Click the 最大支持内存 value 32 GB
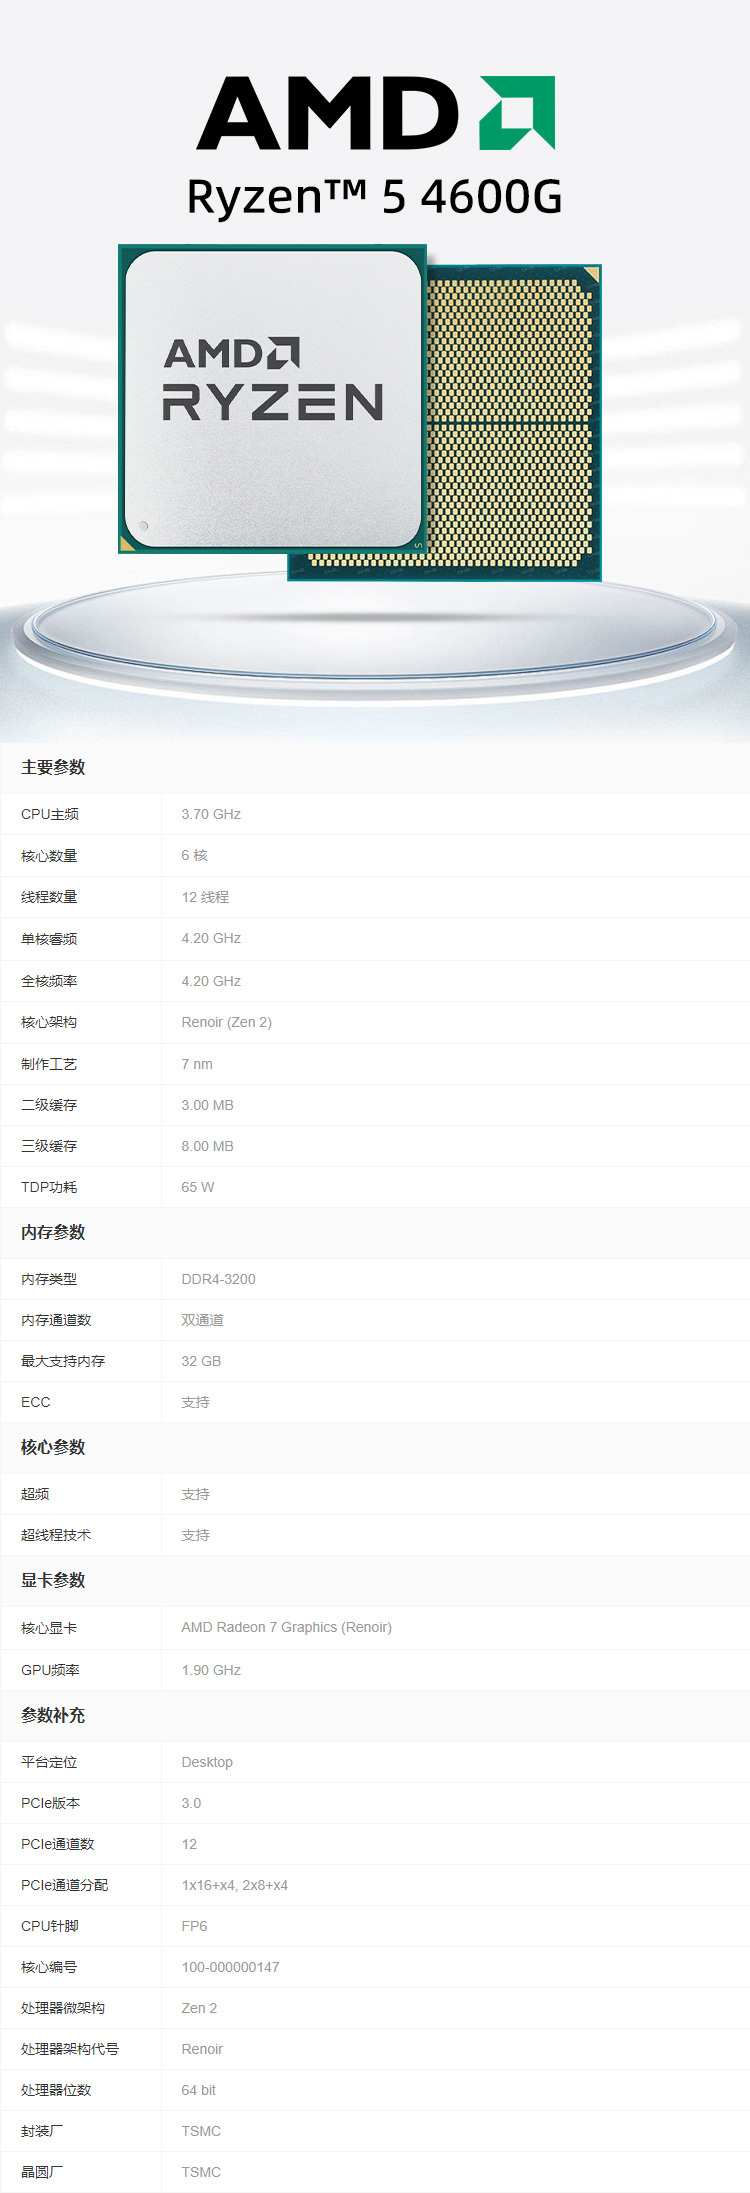This screenshot has width=750, height=2193. tap(201, 1361)
